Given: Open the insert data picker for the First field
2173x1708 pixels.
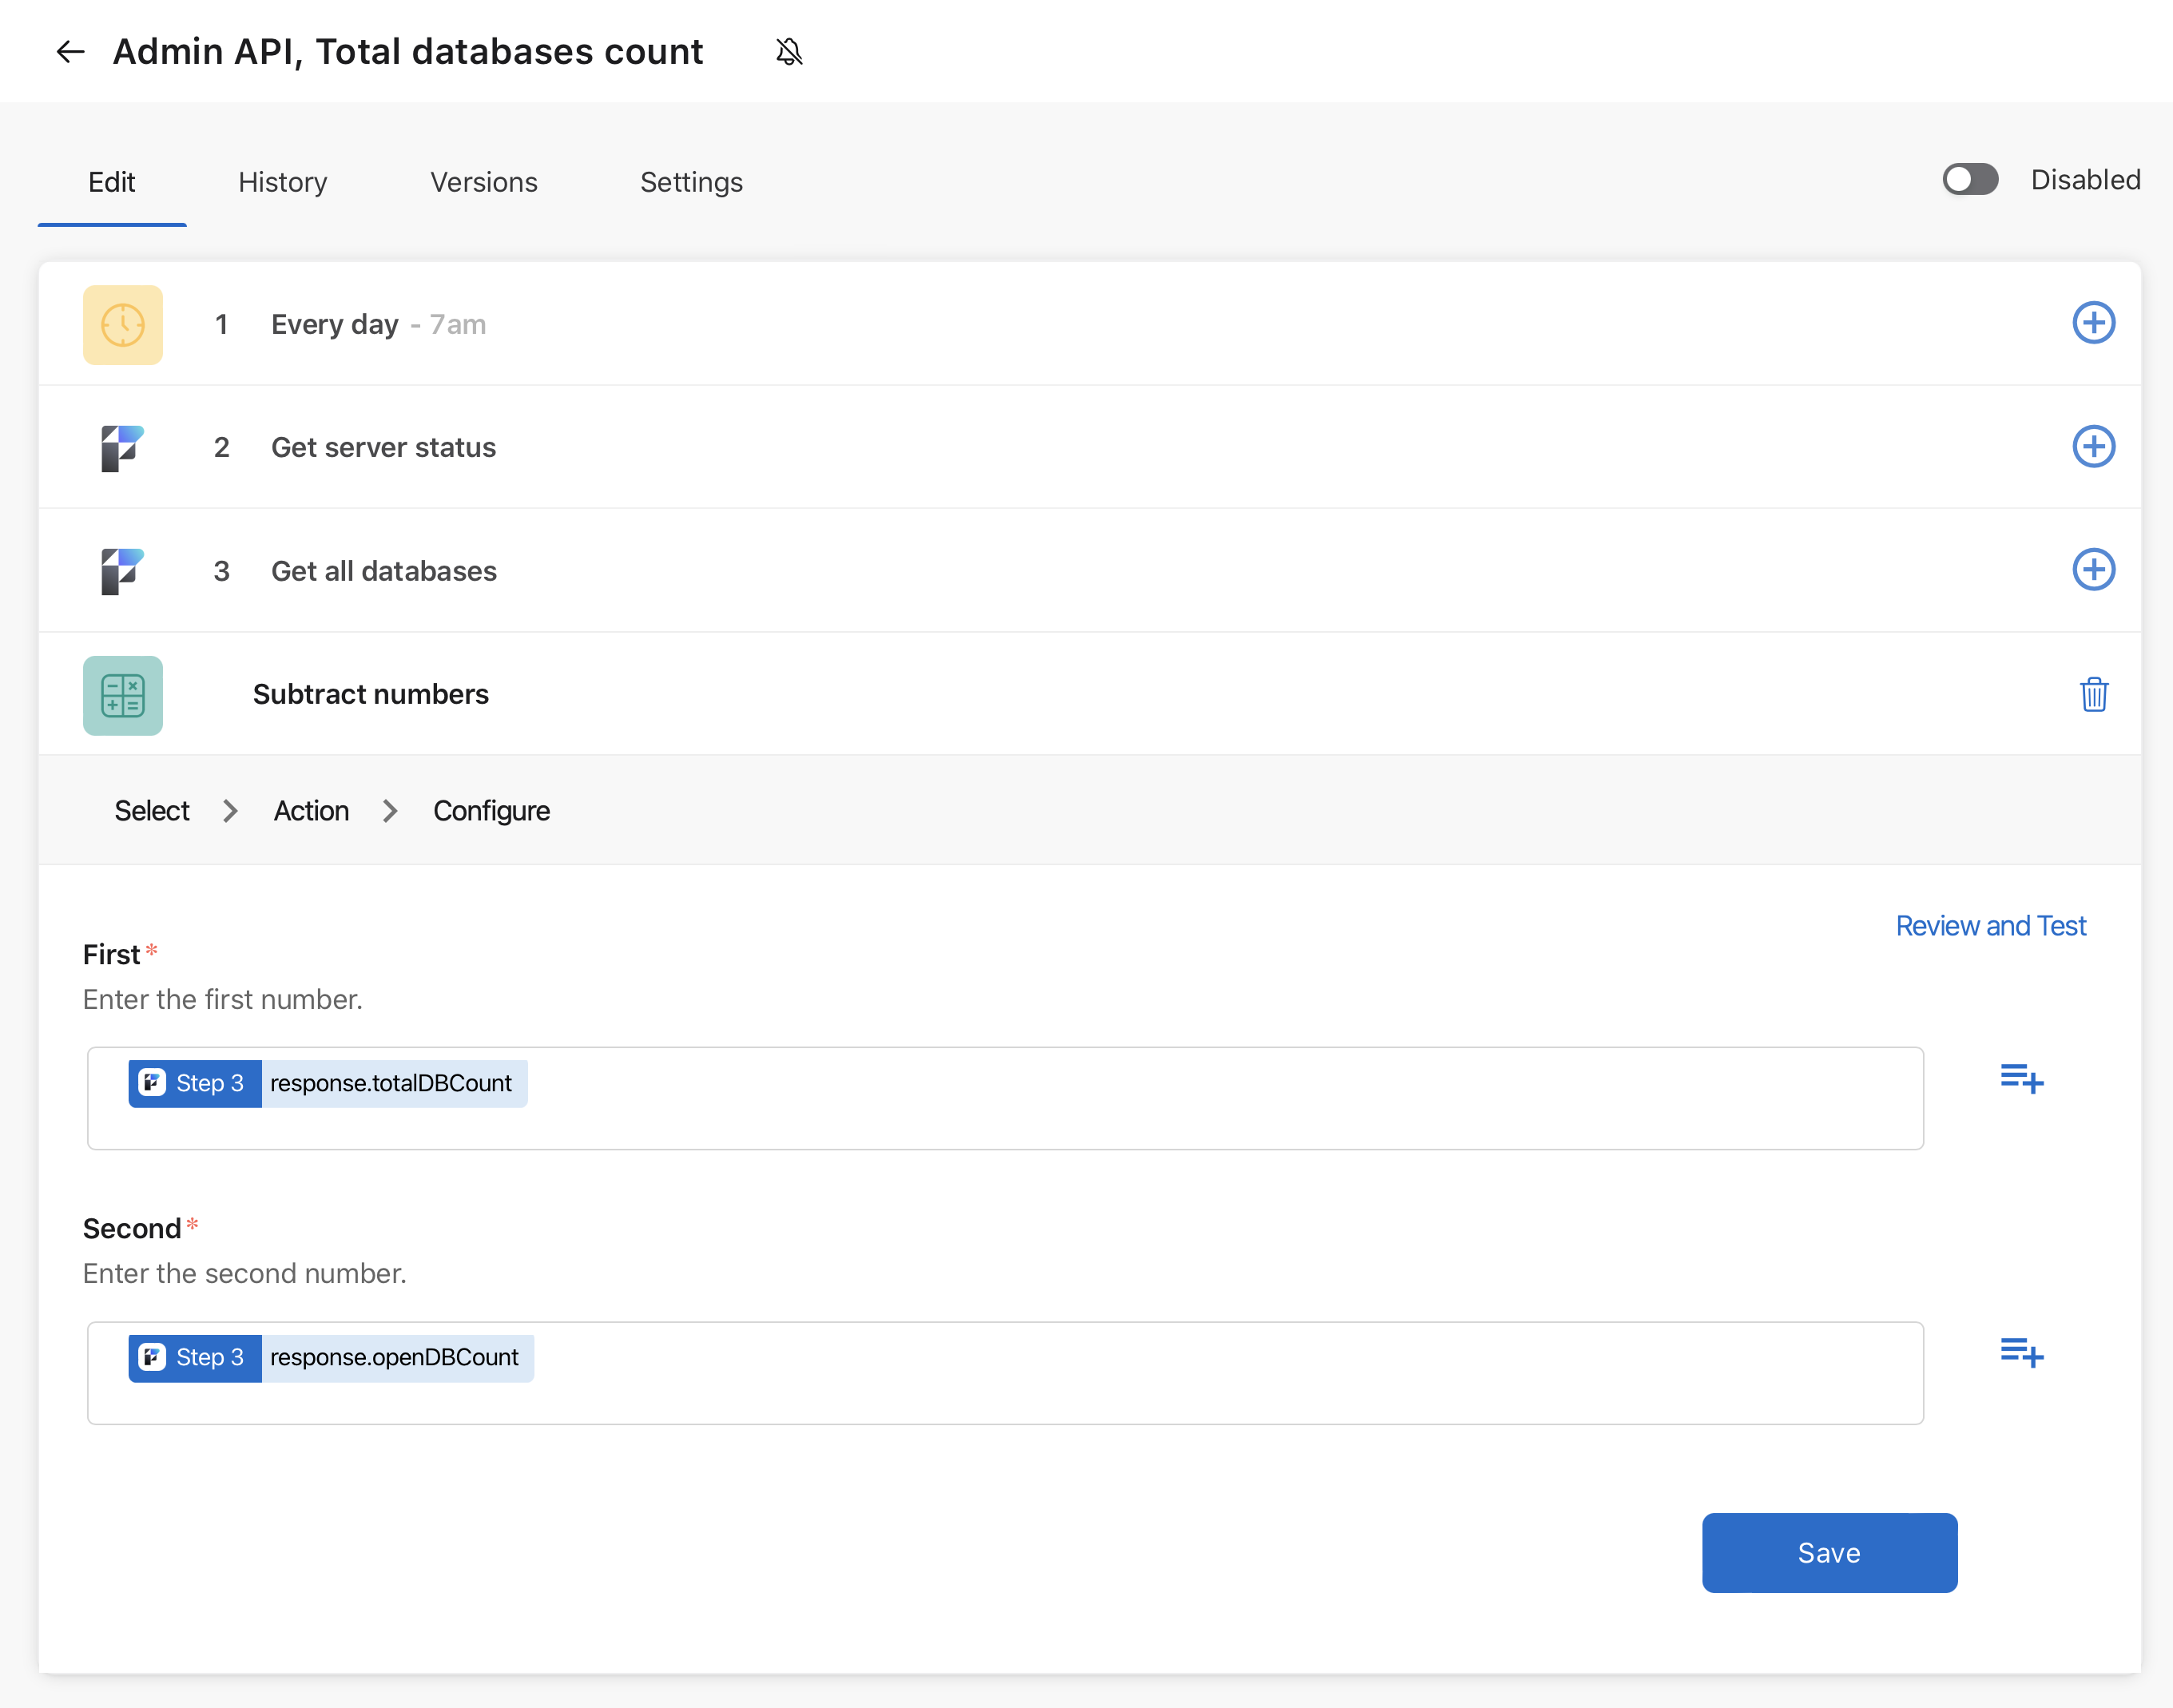Looking at the screenshot, I should click(x=2021, y=1078).
